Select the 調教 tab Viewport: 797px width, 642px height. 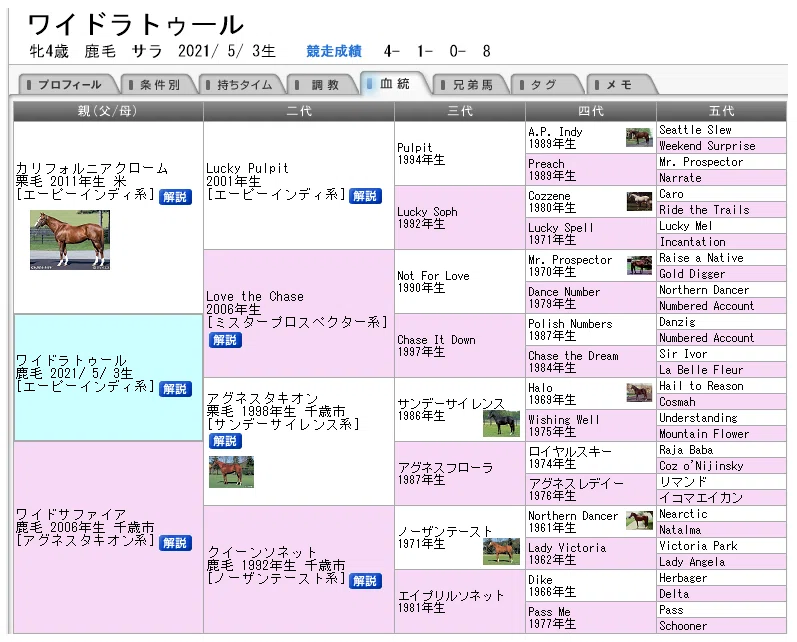(x=322, y=84)
